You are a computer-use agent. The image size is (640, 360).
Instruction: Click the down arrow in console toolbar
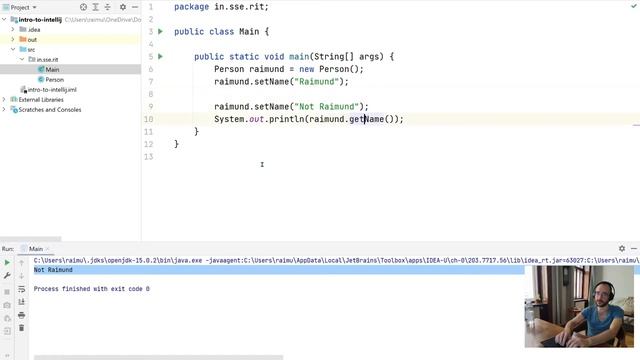22,276
